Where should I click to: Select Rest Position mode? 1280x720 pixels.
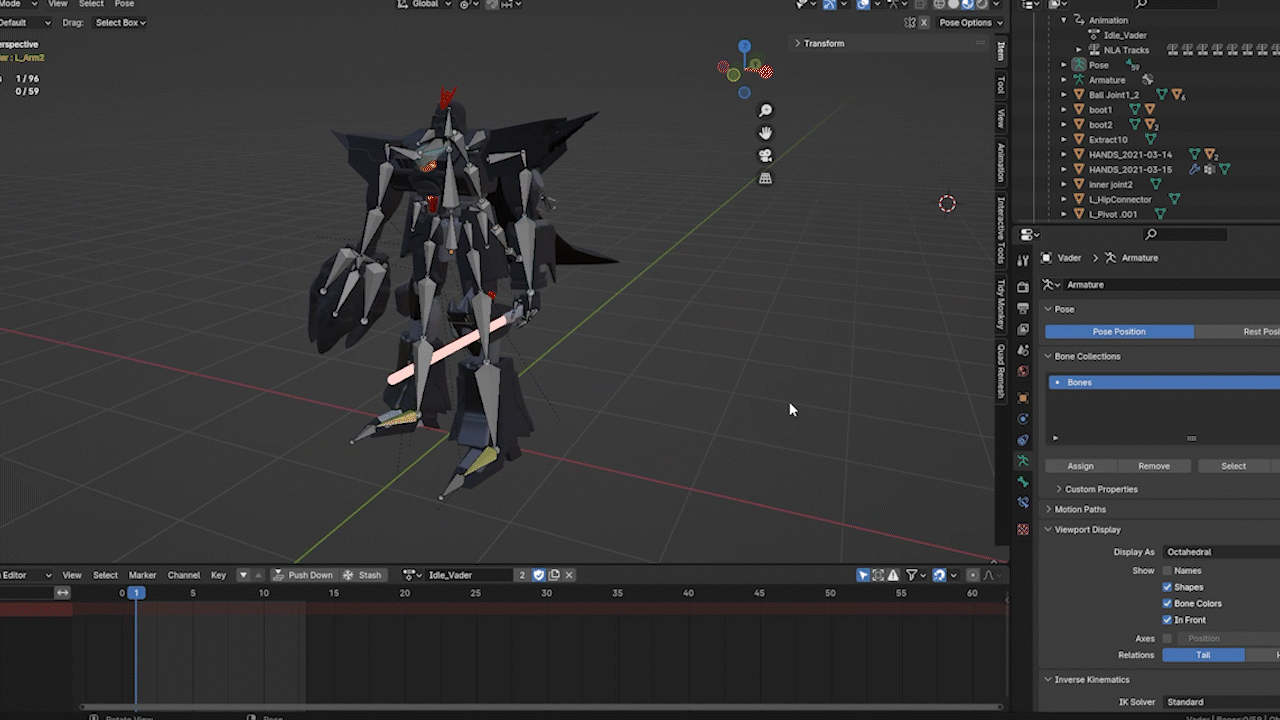tap(1237, 332)
